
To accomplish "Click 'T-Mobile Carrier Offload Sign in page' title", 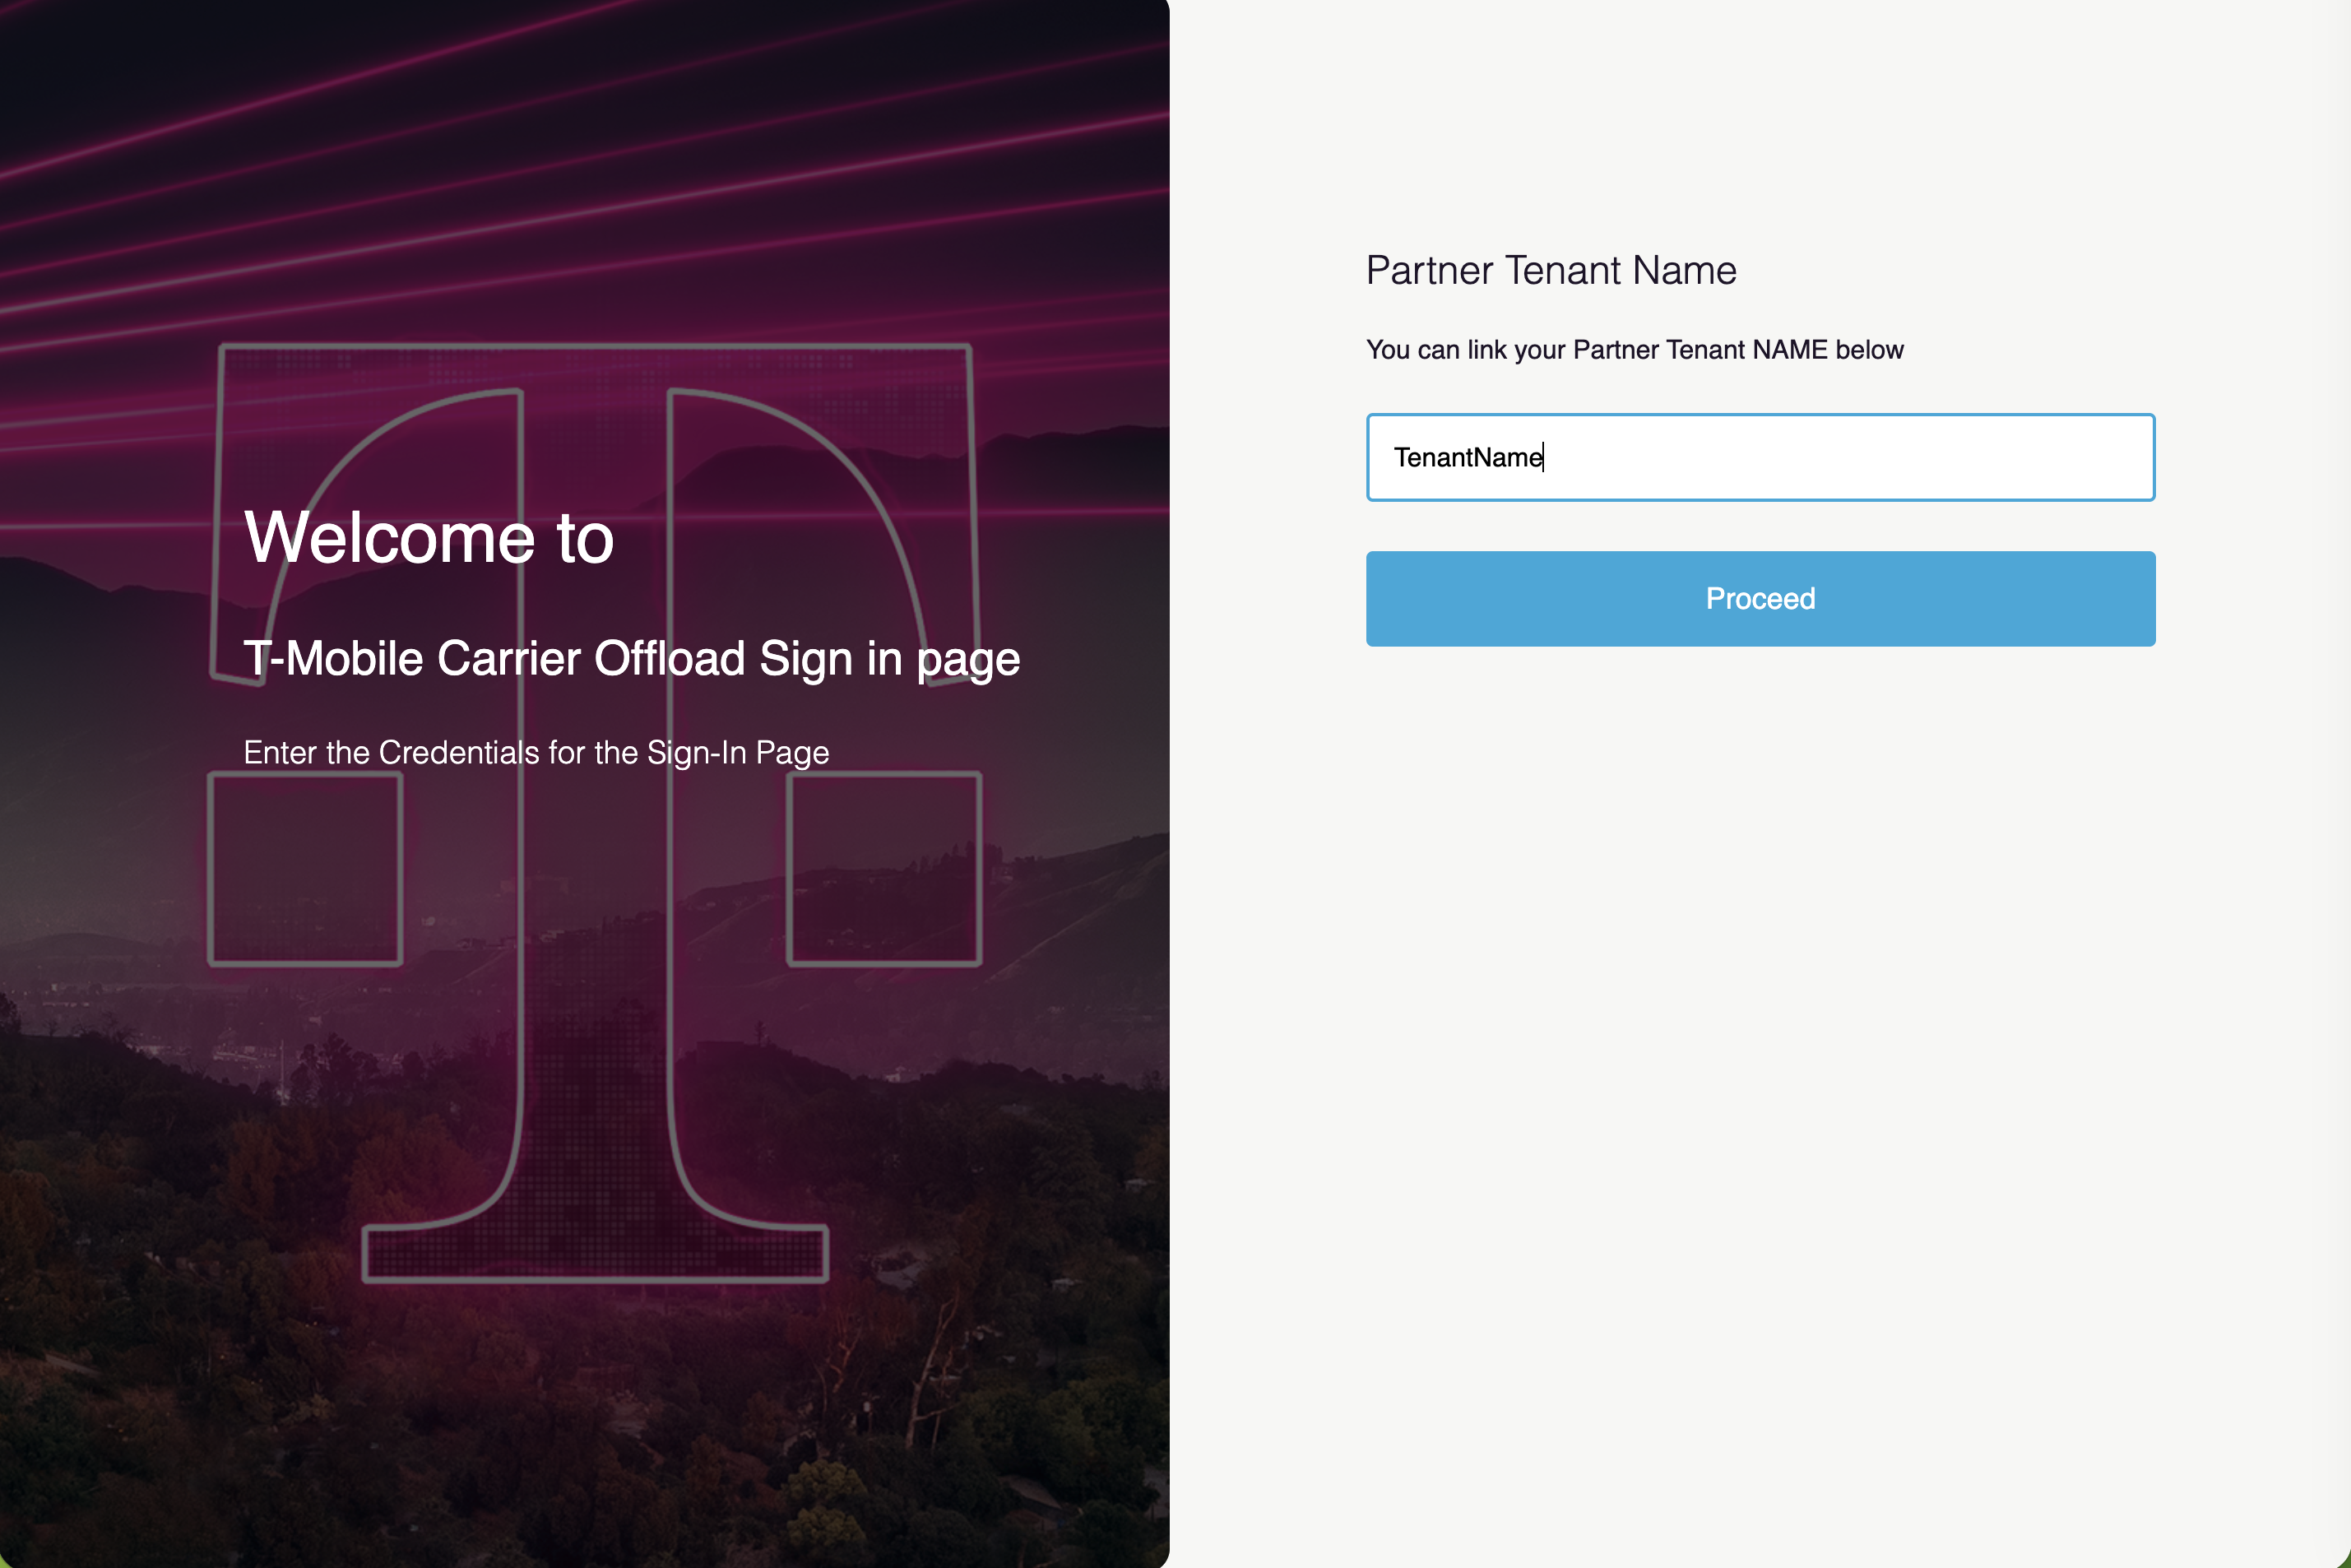I will (x=632, y=659).
